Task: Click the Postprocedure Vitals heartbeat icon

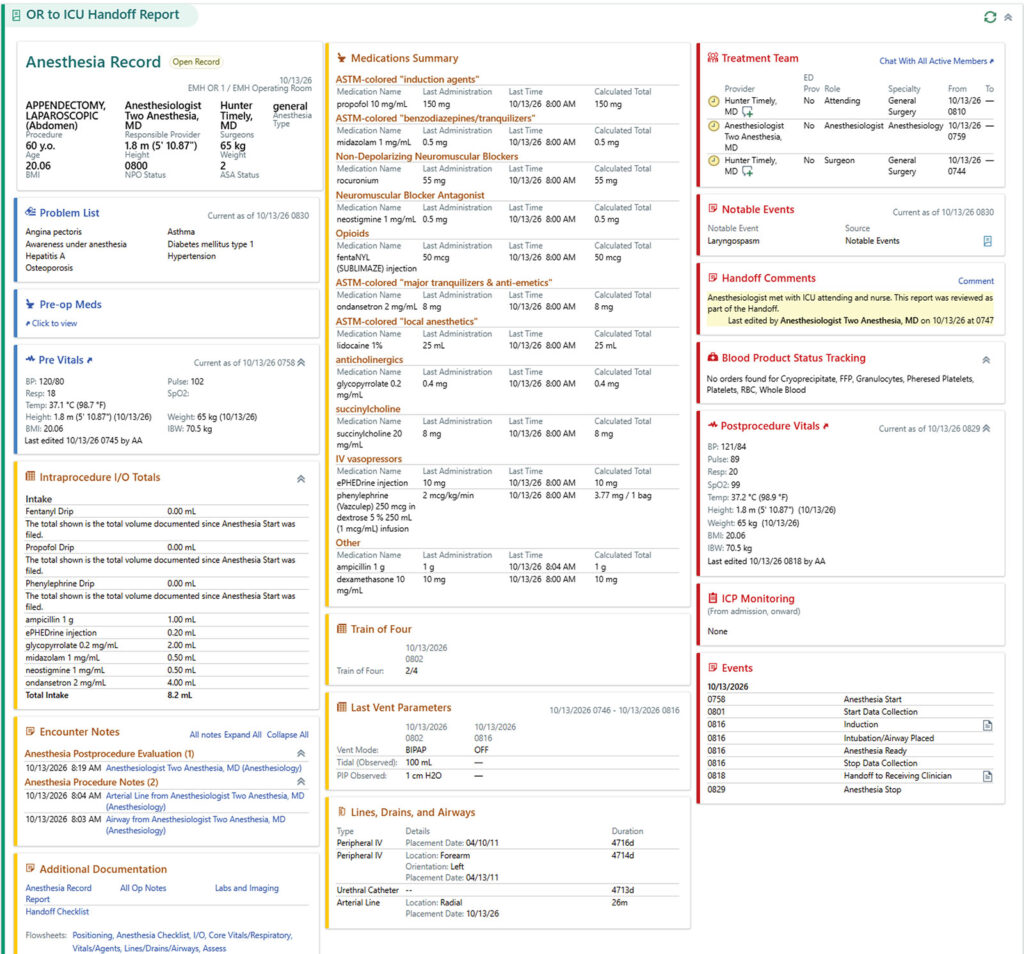Action: (712, 425)
